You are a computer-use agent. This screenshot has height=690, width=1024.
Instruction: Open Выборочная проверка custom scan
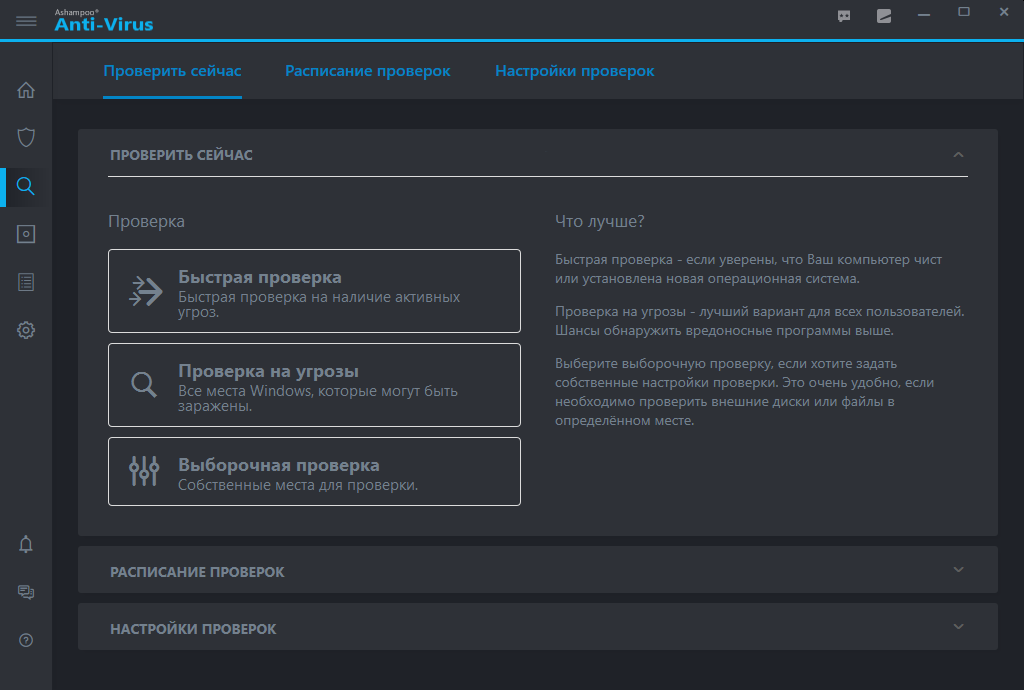coord(314,471)
